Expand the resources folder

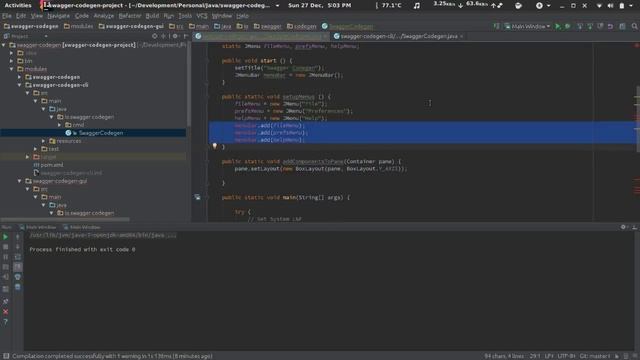coord(43,141)
